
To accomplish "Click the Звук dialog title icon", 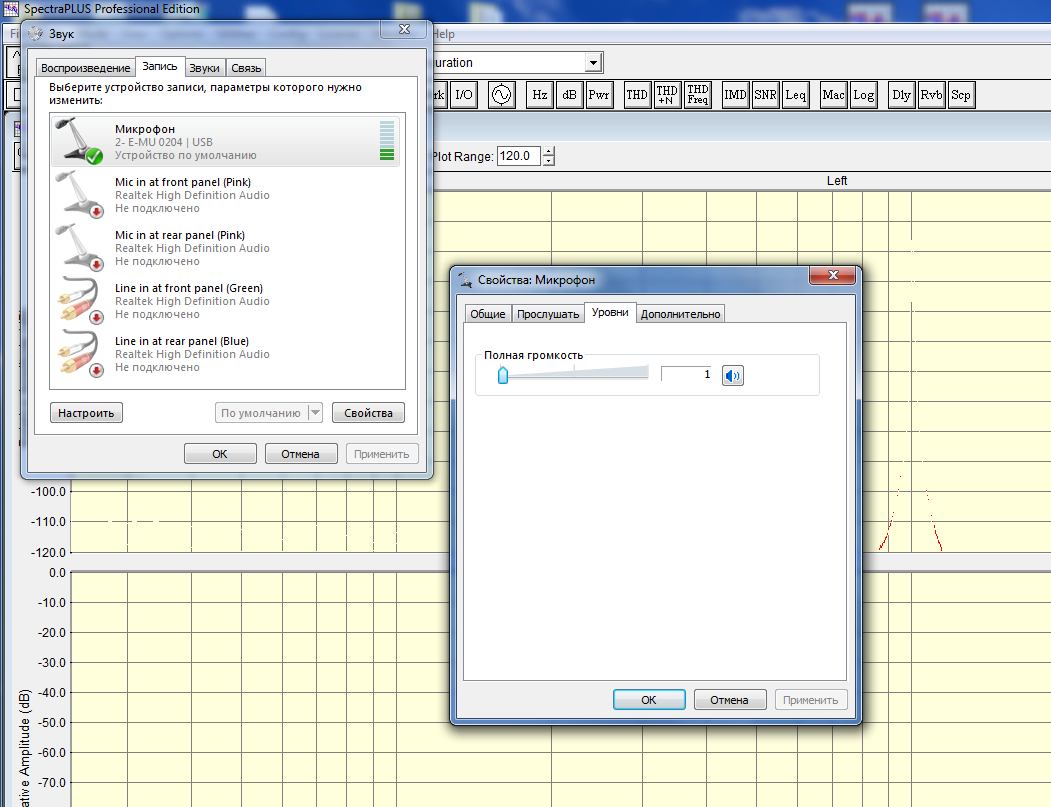I will pyautogui.click(x=36, y=34).
